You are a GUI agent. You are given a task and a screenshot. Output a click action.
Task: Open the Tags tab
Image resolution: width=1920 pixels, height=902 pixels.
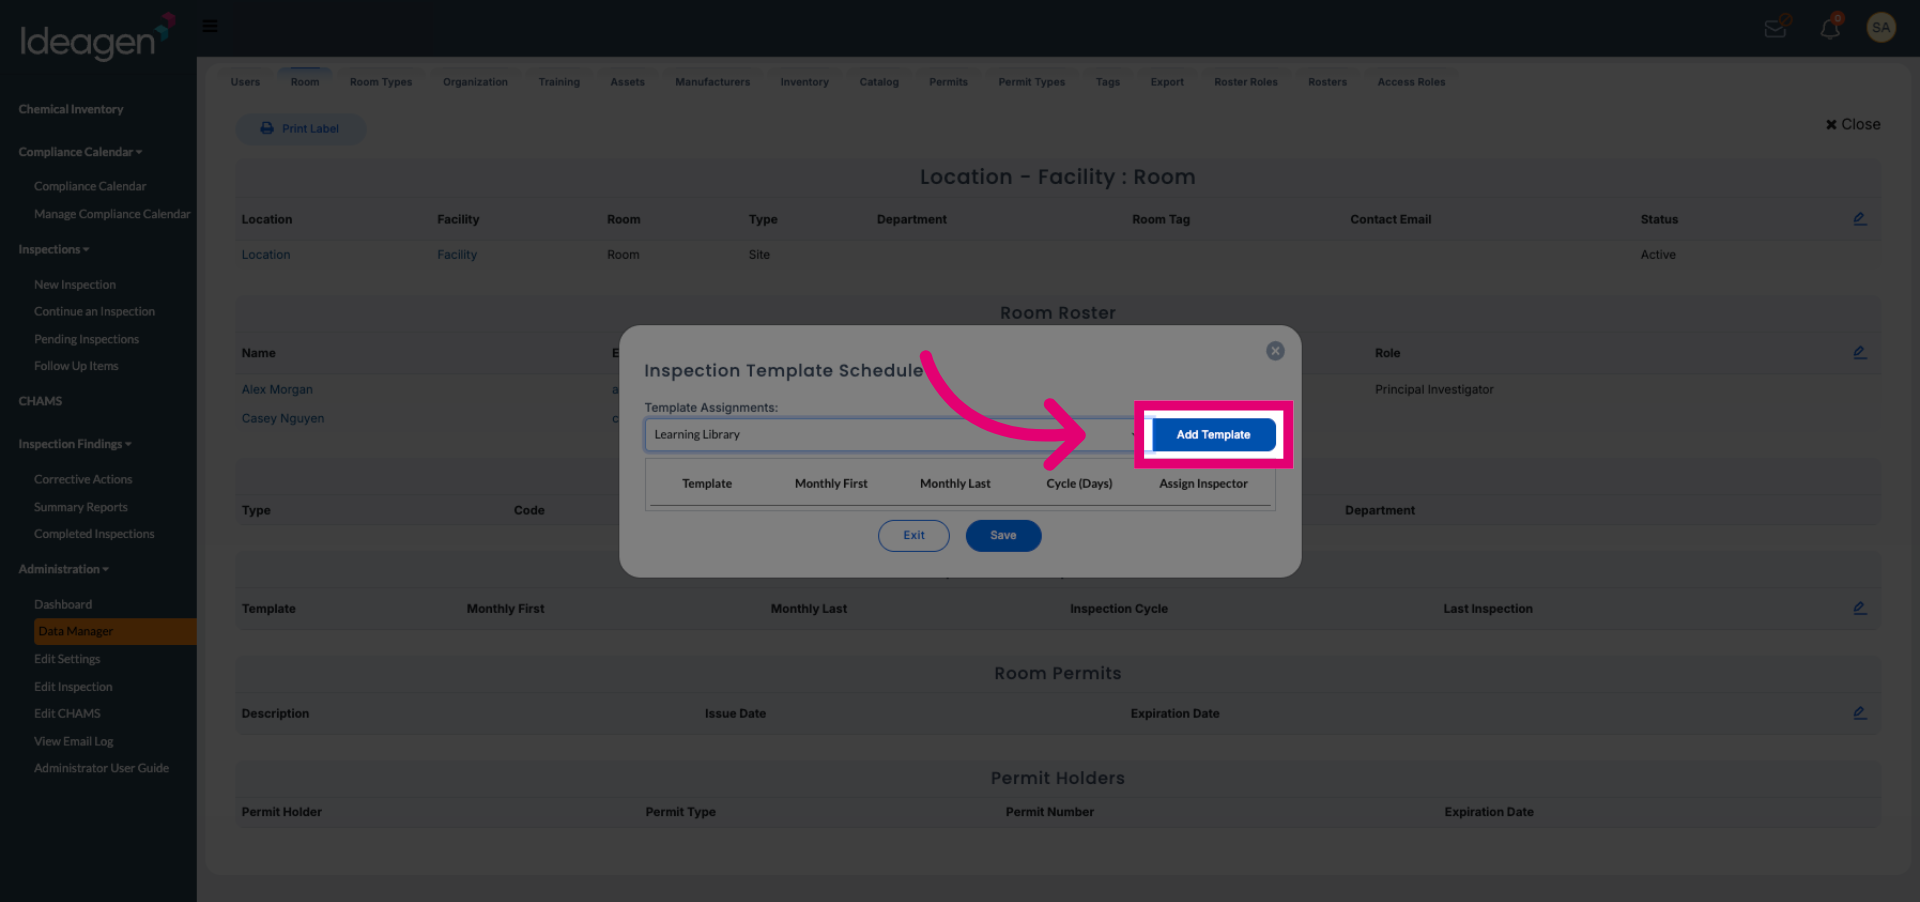click(x=1107, y=82)
